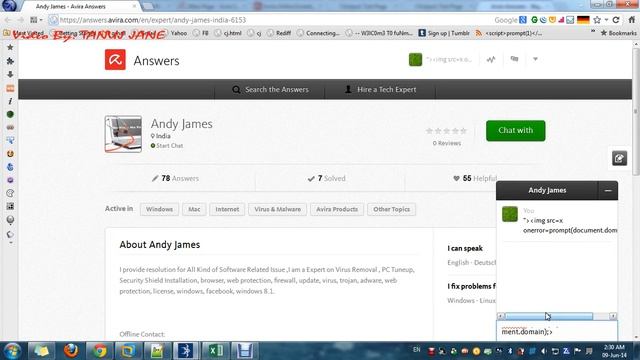Click chat scrollbar left arrow

tap(500, 316)
